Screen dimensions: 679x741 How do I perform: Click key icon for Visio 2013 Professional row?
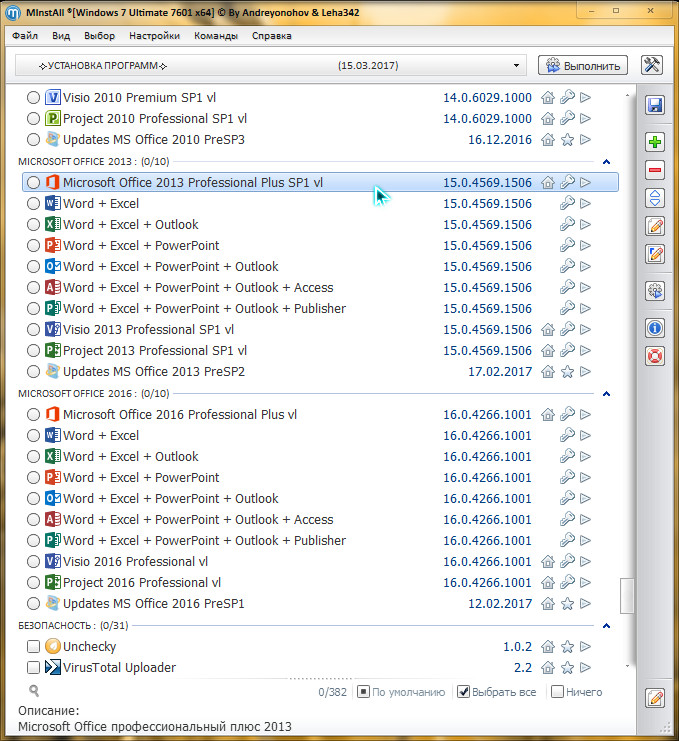pyautogui.click(x=567, y=329)
